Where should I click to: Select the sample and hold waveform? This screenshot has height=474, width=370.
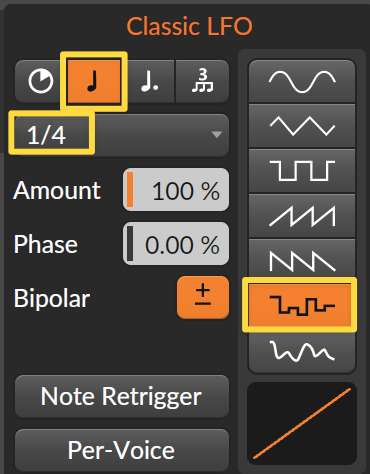coord(300,305)
